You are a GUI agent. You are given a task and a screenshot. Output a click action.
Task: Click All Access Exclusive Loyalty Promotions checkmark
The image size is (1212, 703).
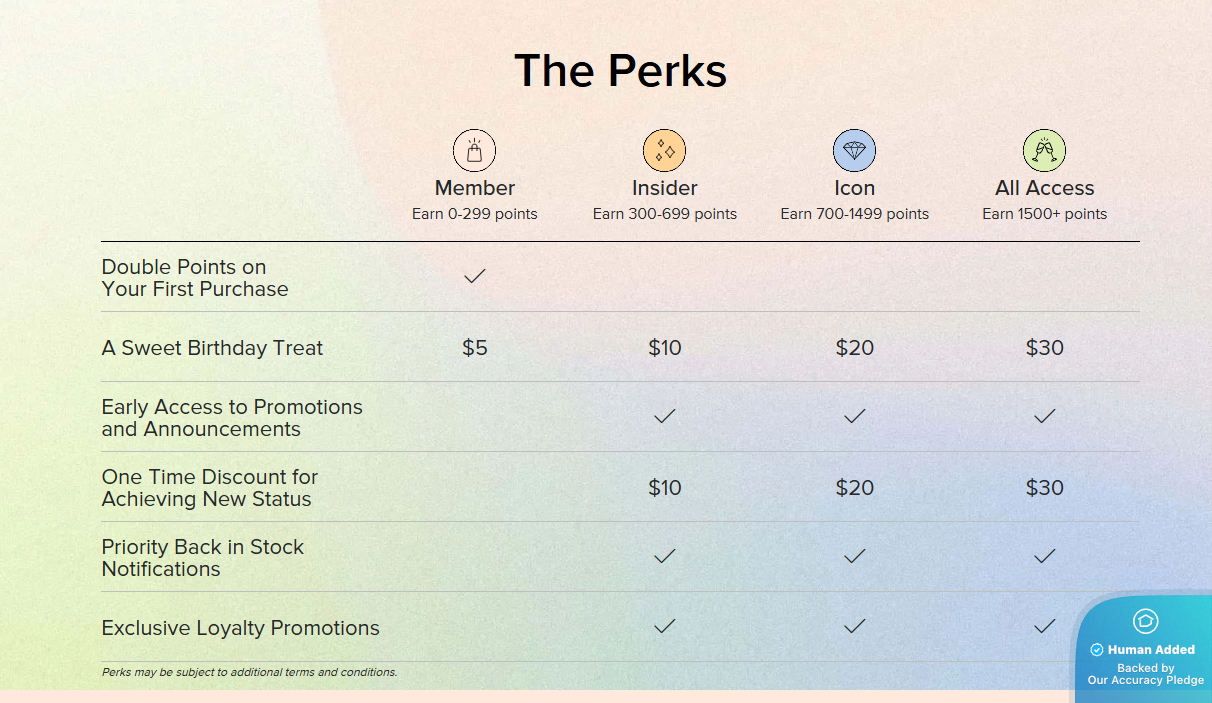tap(1044, 627)
